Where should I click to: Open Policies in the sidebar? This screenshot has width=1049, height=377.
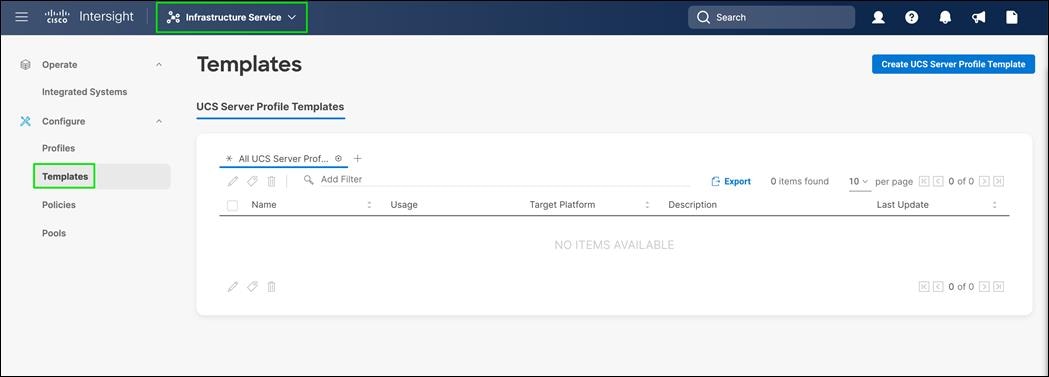(59, 205)
